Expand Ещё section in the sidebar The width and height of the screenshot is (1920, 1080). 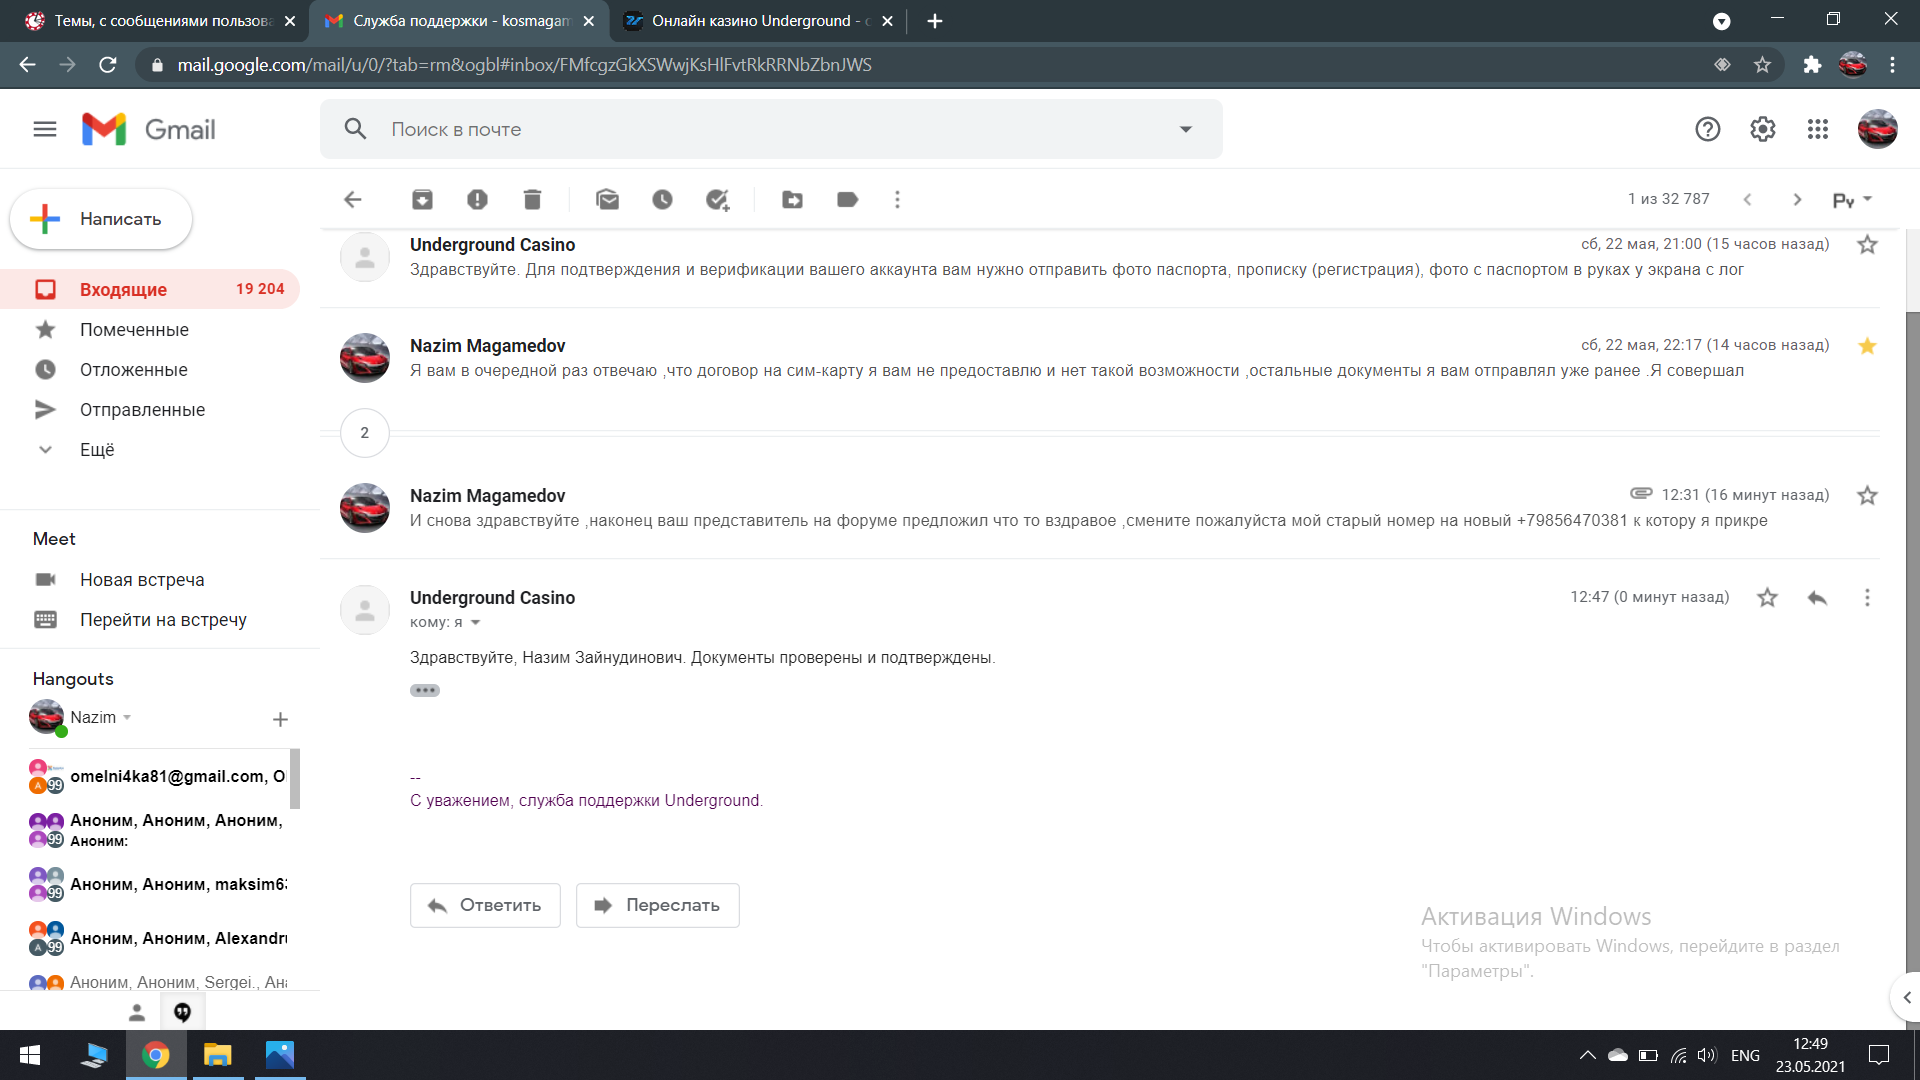[97, 450]
